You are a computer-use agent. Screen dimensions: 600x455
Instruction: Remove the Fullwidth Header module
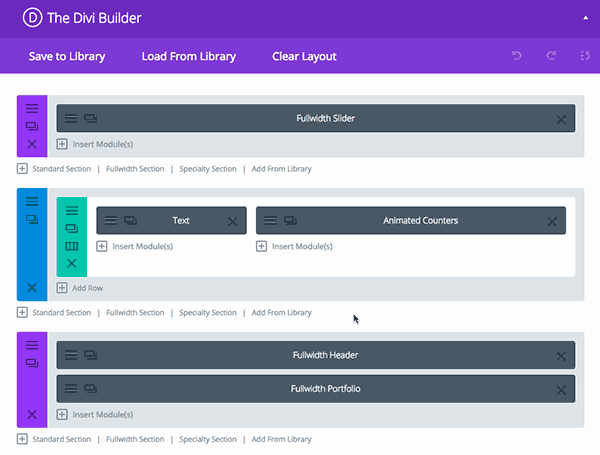tap(561, 357)
